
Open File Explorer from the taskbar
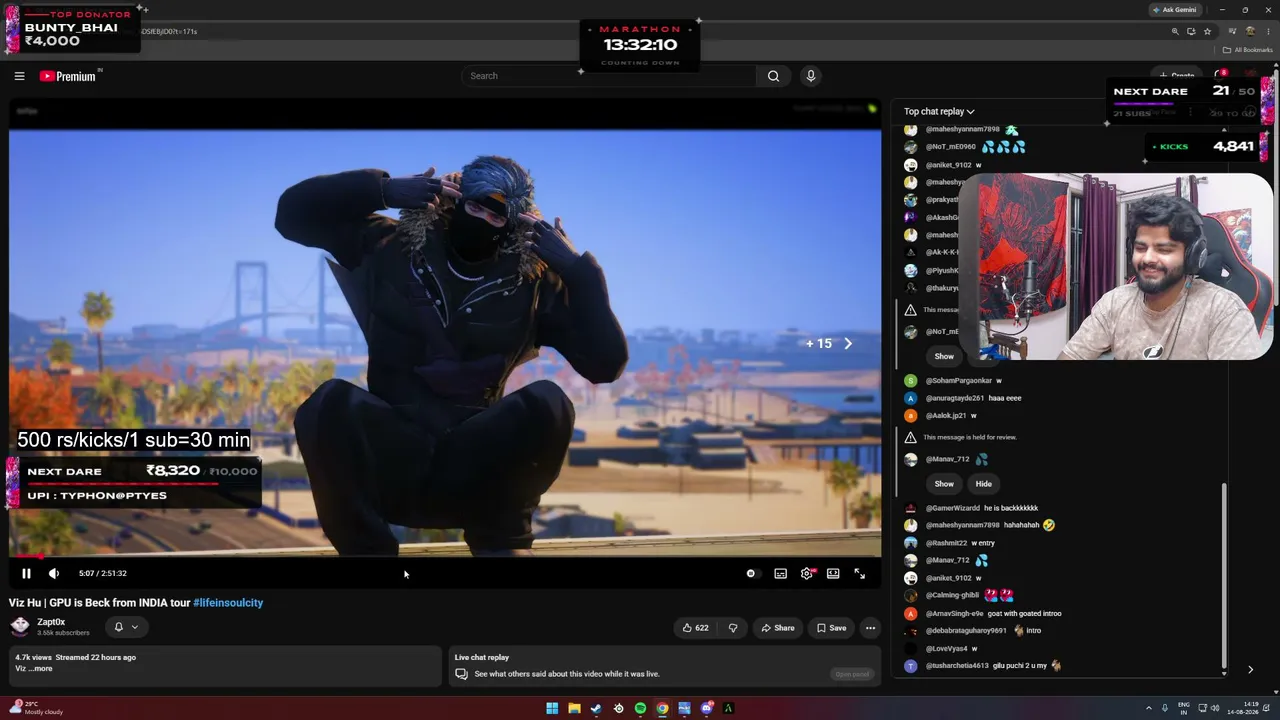pyautogui.click(x=574, y=709)
